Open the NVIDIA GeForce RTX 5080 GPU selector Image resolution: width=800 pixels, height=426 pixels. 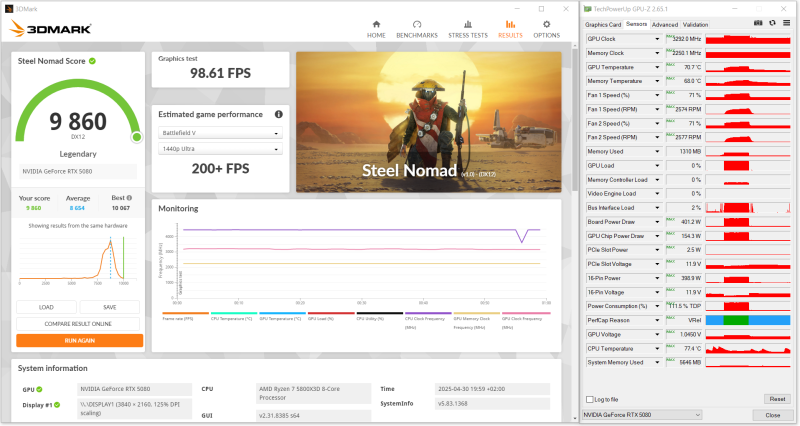[x=642, y=415]
